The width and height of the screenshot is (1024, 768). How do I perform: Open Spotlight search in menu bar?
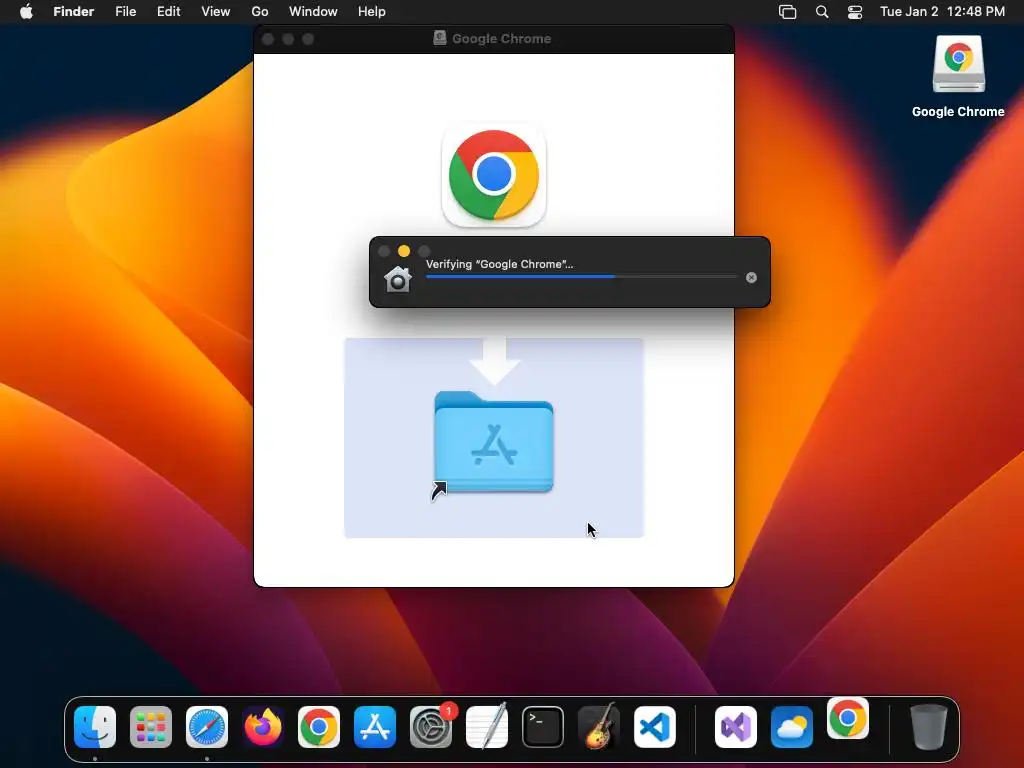pyautogui.click(x=822, y=12)
